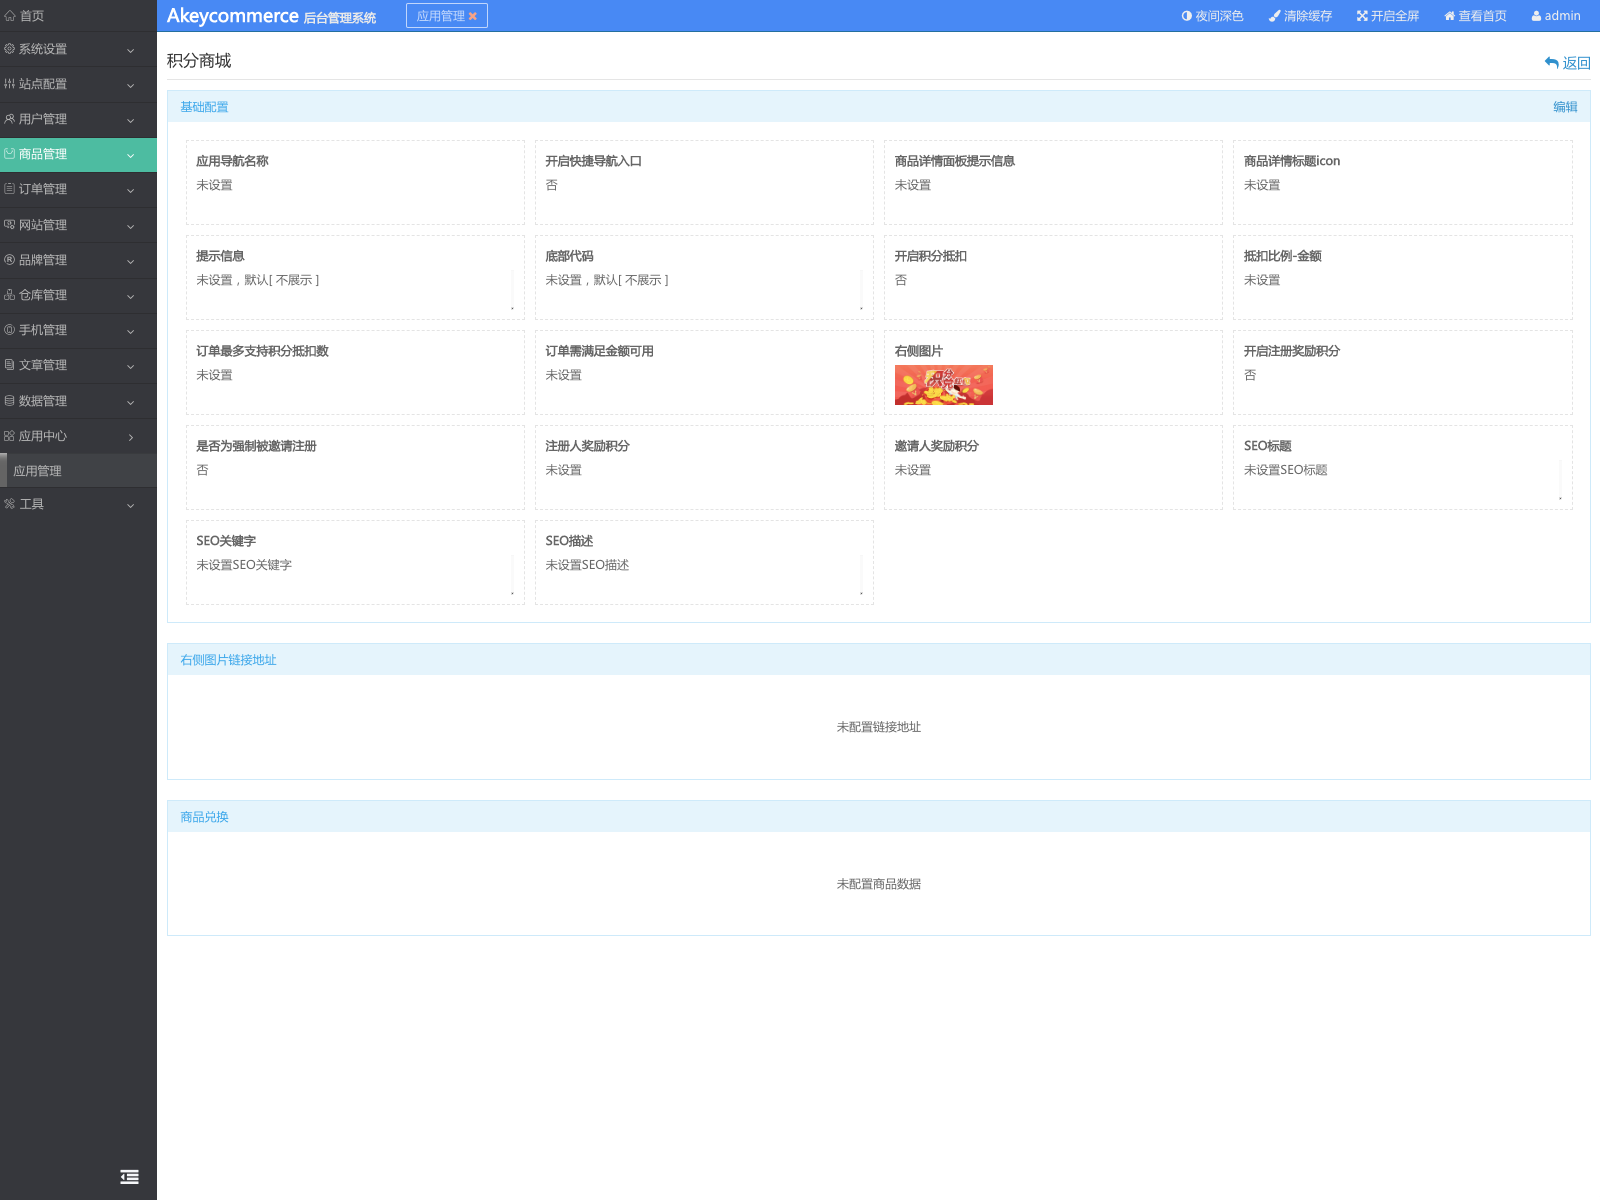Click the return arrow icon
This screenshot has width=1600, height=1200.
(x=1552, y=63)
